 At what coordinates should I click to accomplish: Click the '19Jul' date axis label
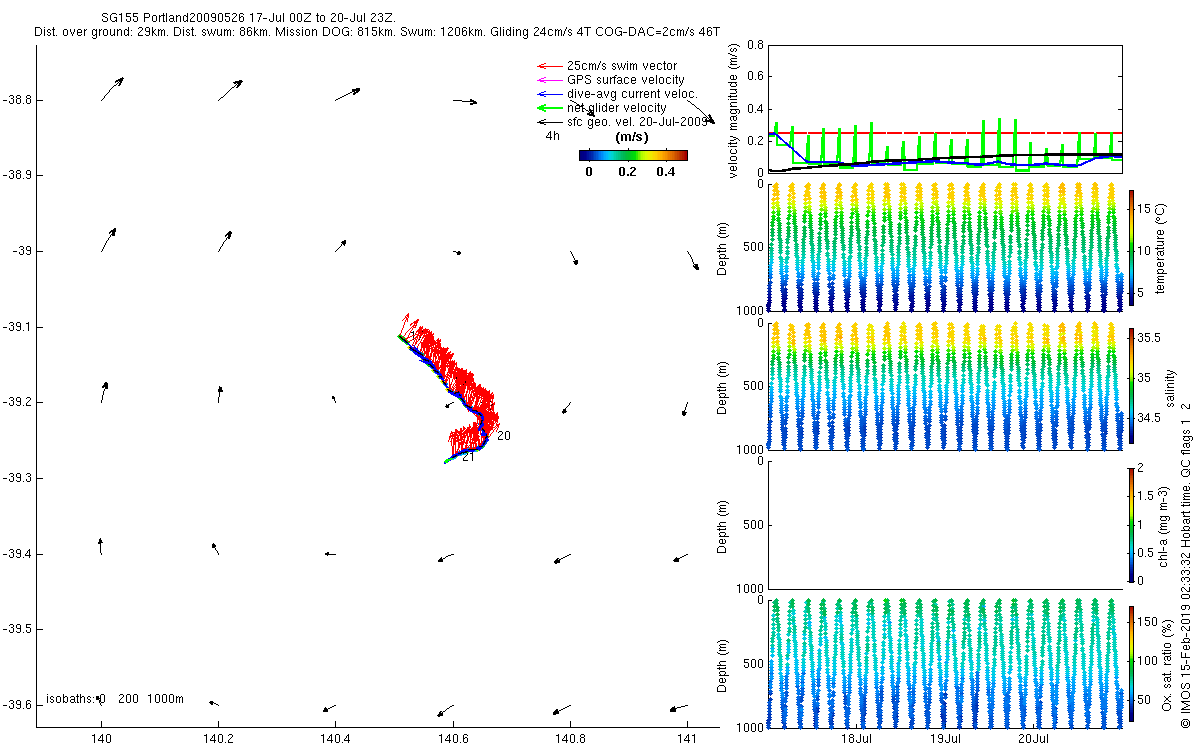coord(946,738)
